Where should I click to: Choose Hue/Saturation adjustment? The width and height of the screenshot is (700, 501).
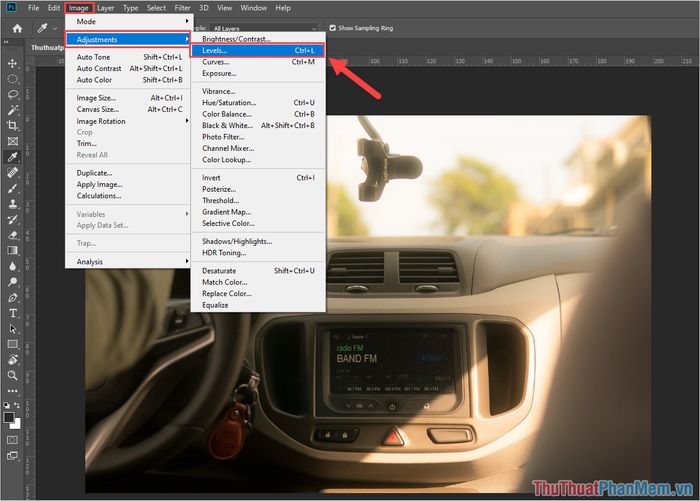[x=258, y=103]
